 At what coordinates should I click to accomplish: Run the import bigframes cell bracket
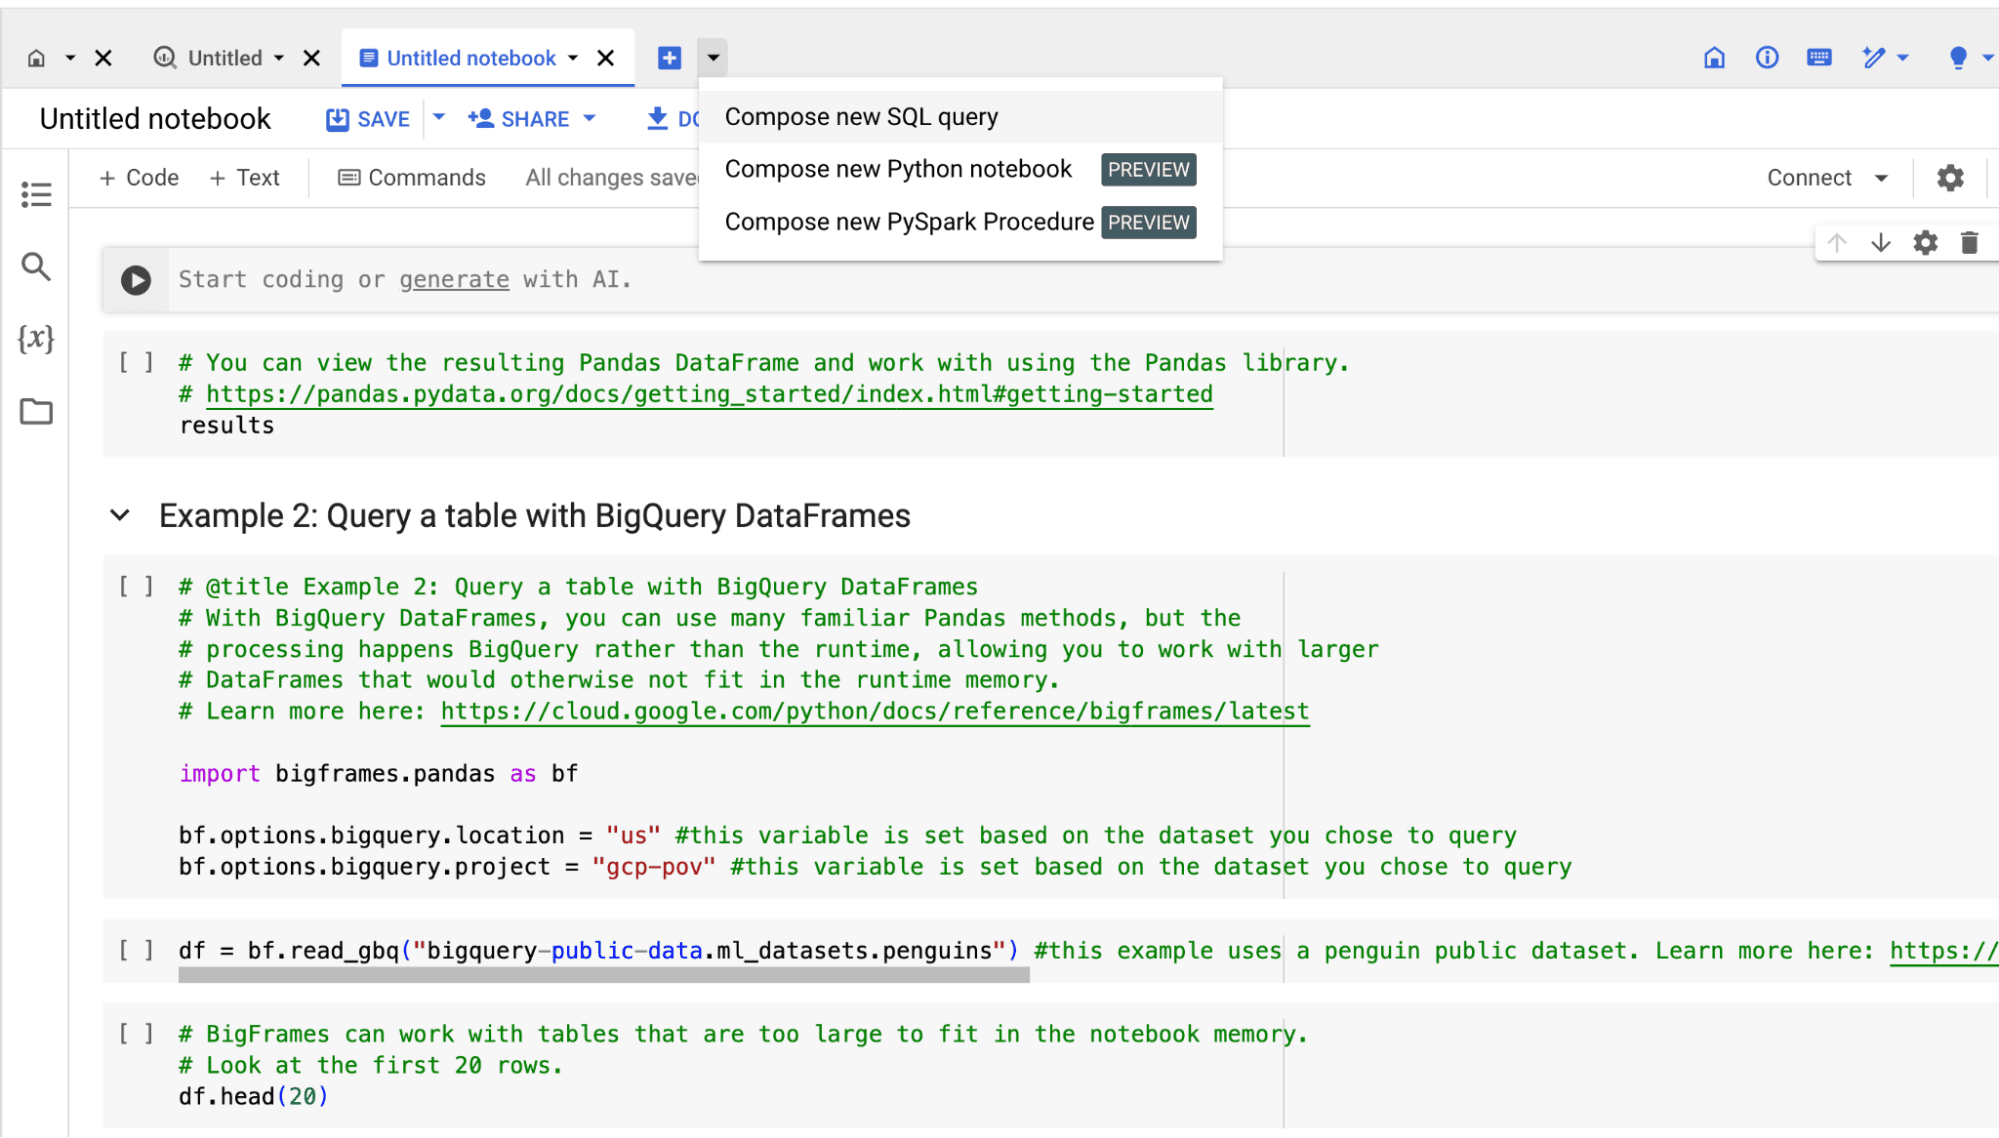pos(136,586)
